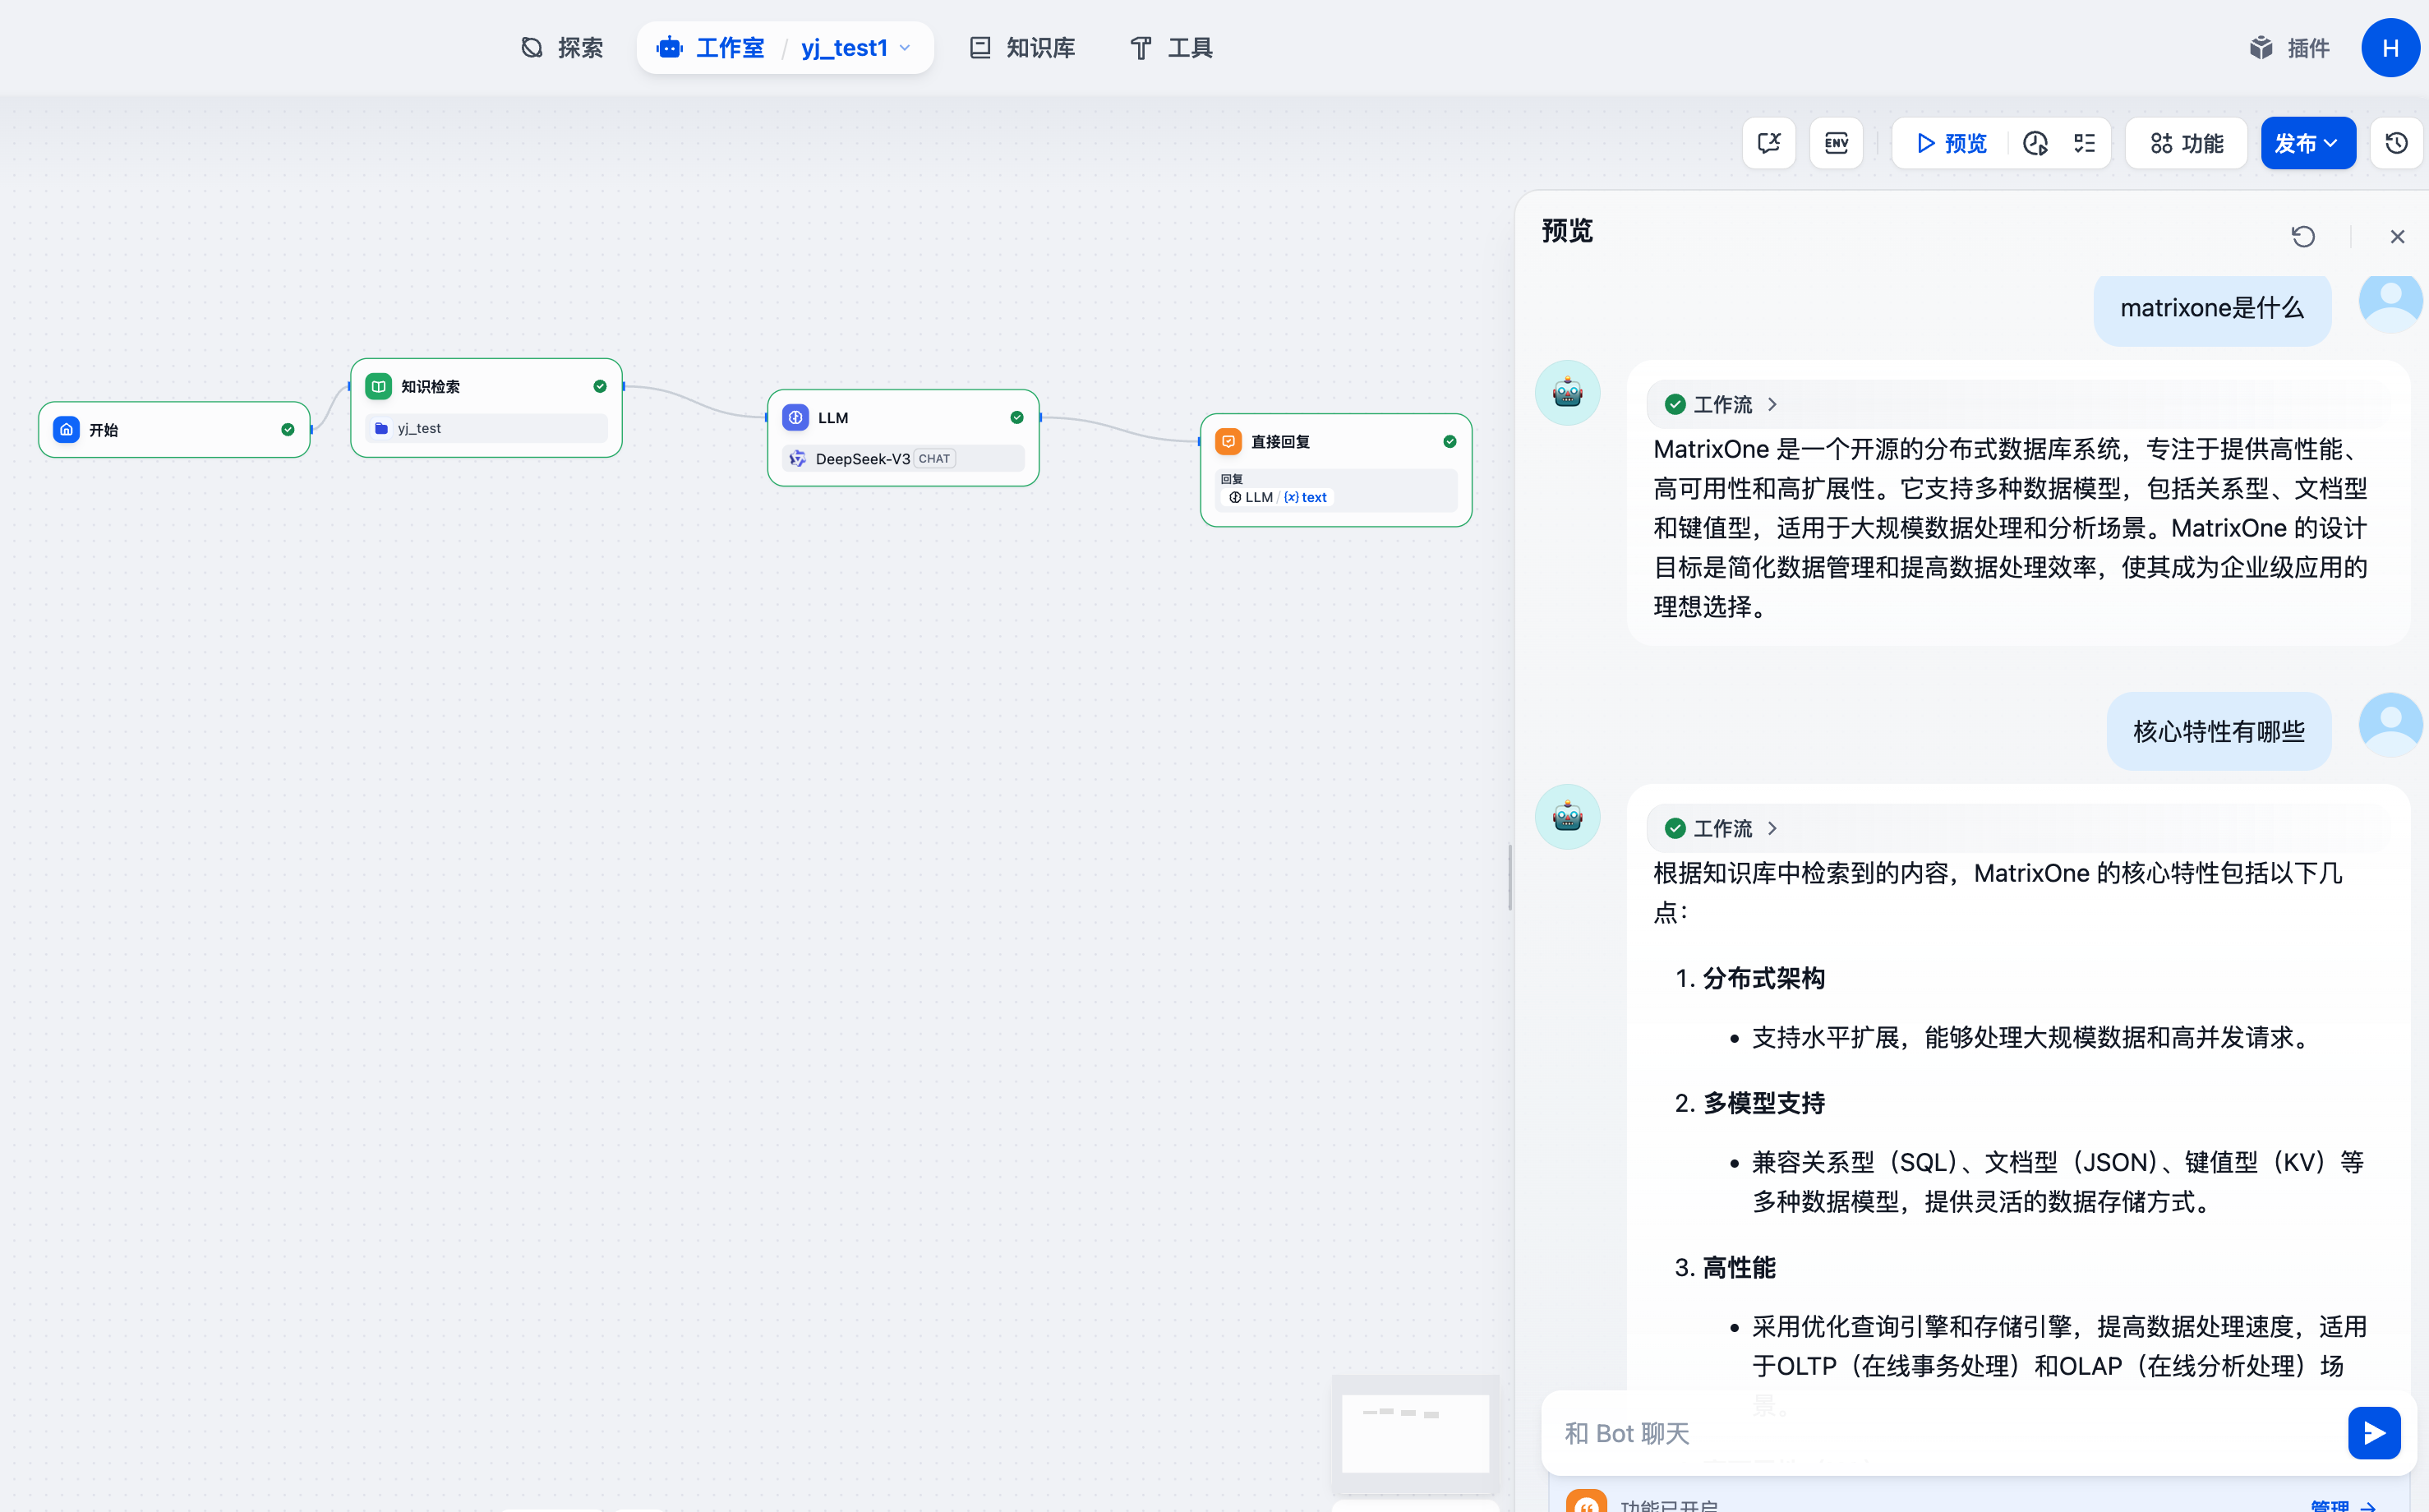Open the workflow comments icon in the toolbar
This screenshot has width=2429, height=1512.
pyautogui.click(x=1769, y=143)
